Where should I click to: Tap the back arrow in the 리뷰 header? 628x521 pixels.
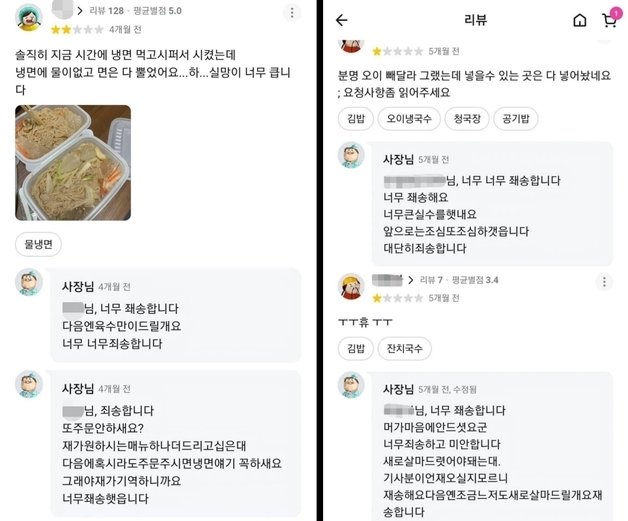point(342,20)
